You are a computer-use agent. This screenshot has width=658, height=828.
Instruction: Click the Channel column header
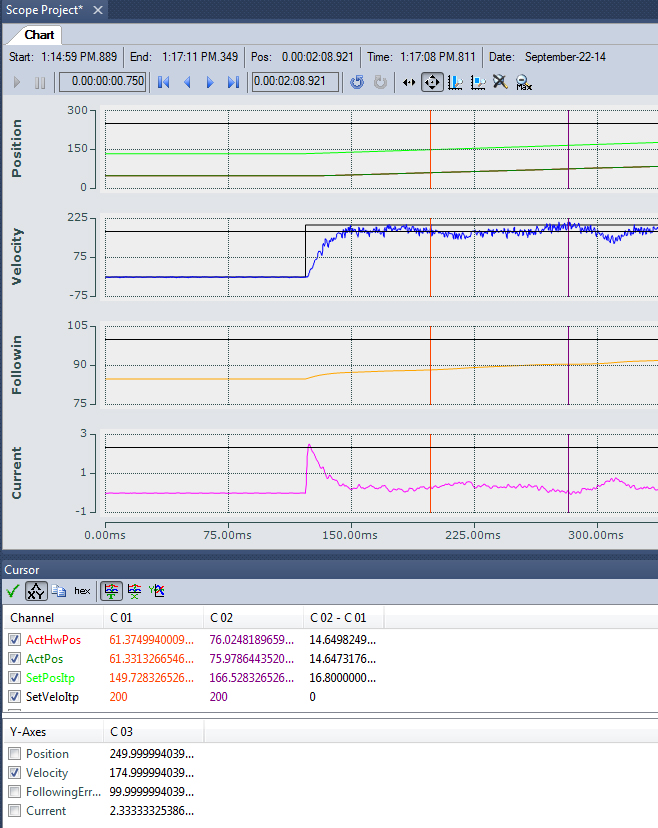(x=53, y=618)
